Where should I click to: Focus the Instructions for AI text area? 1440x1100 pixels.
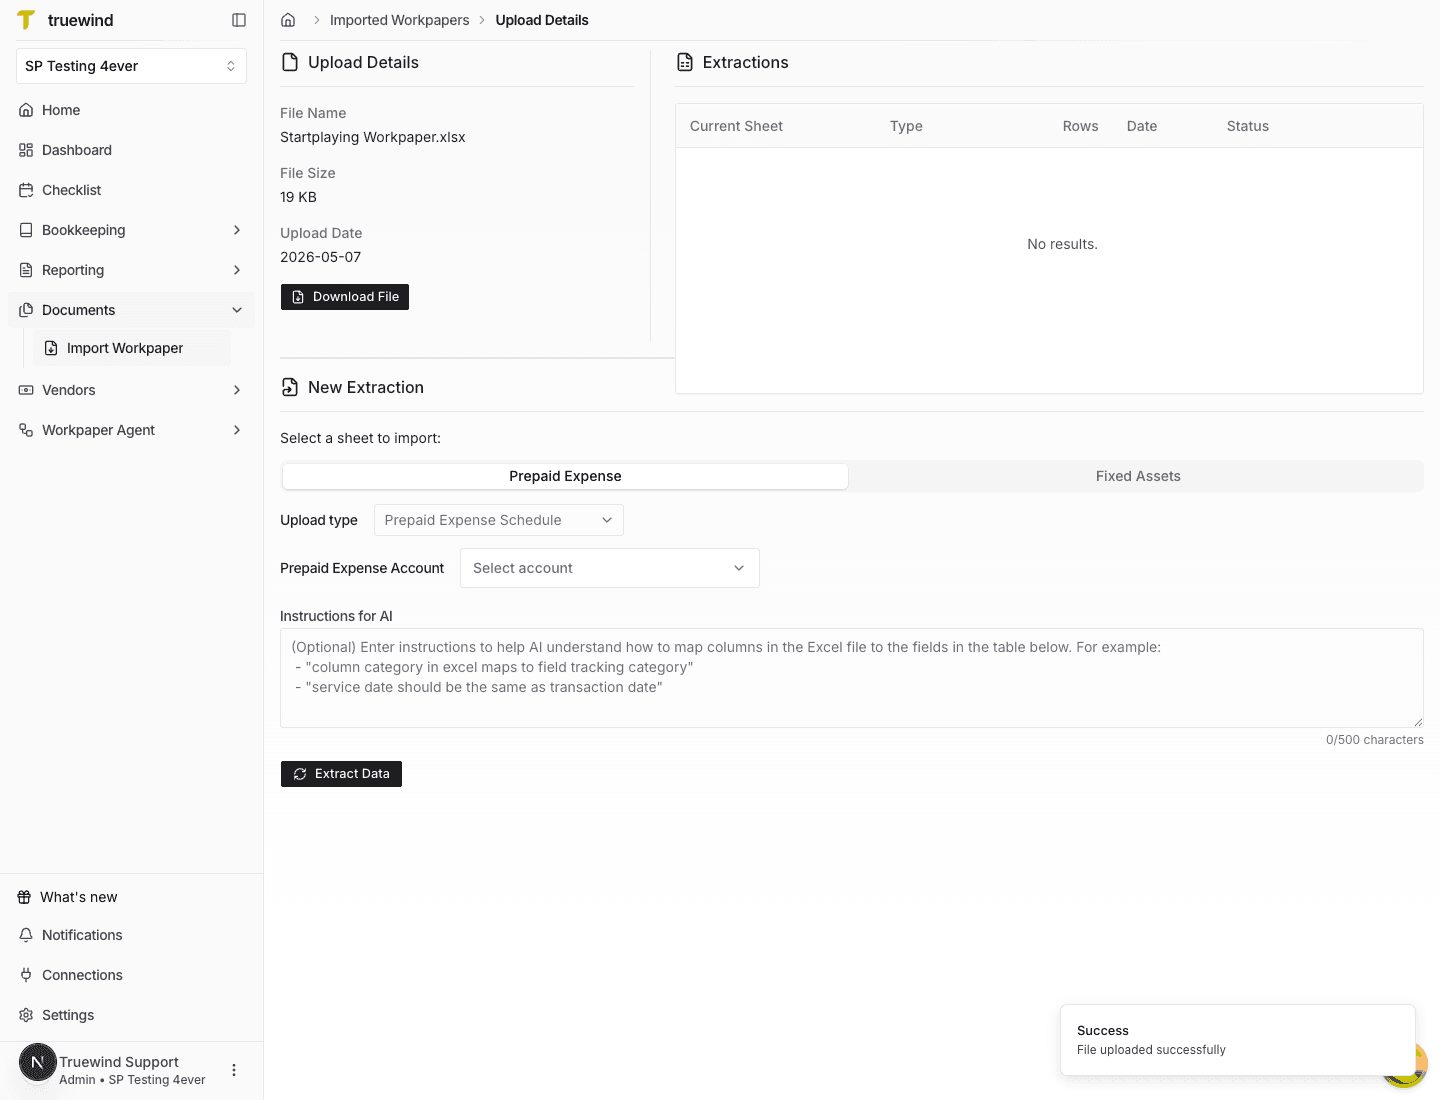[852, 678]
